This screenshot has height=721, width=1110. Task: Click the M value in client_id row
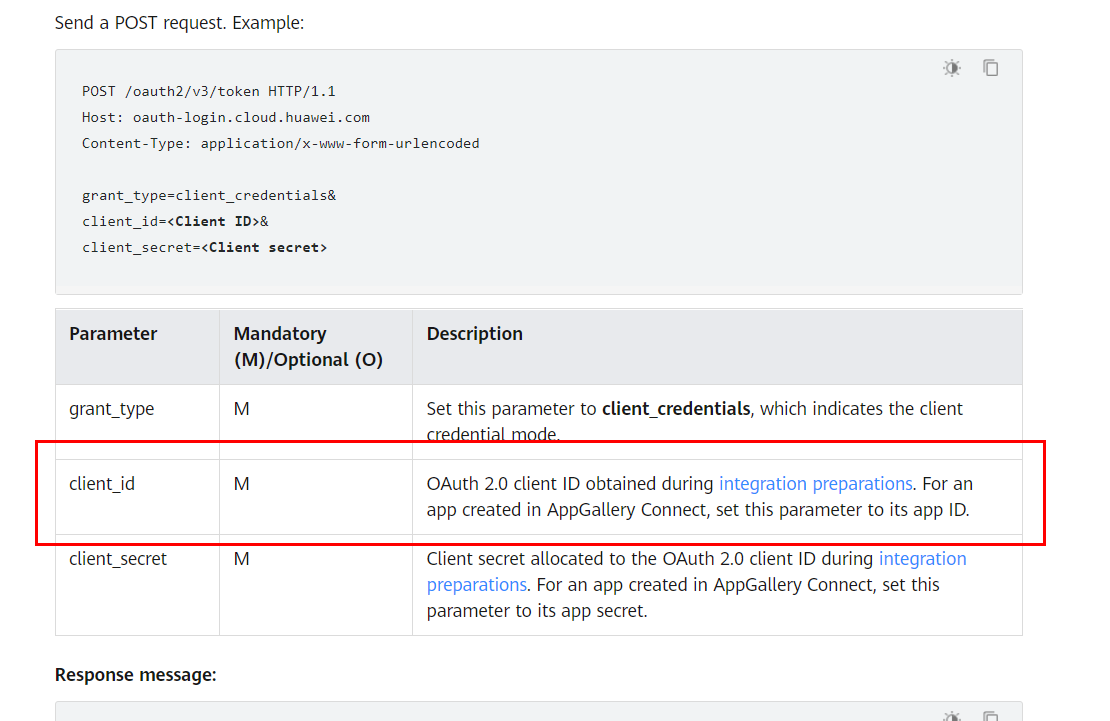pyautogui.click(x=241, y=484)
